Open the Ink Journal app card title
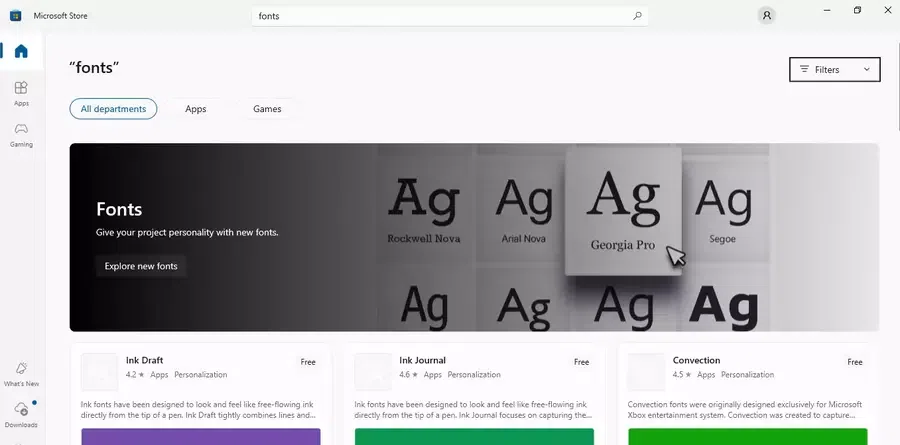 click(422, 360)
